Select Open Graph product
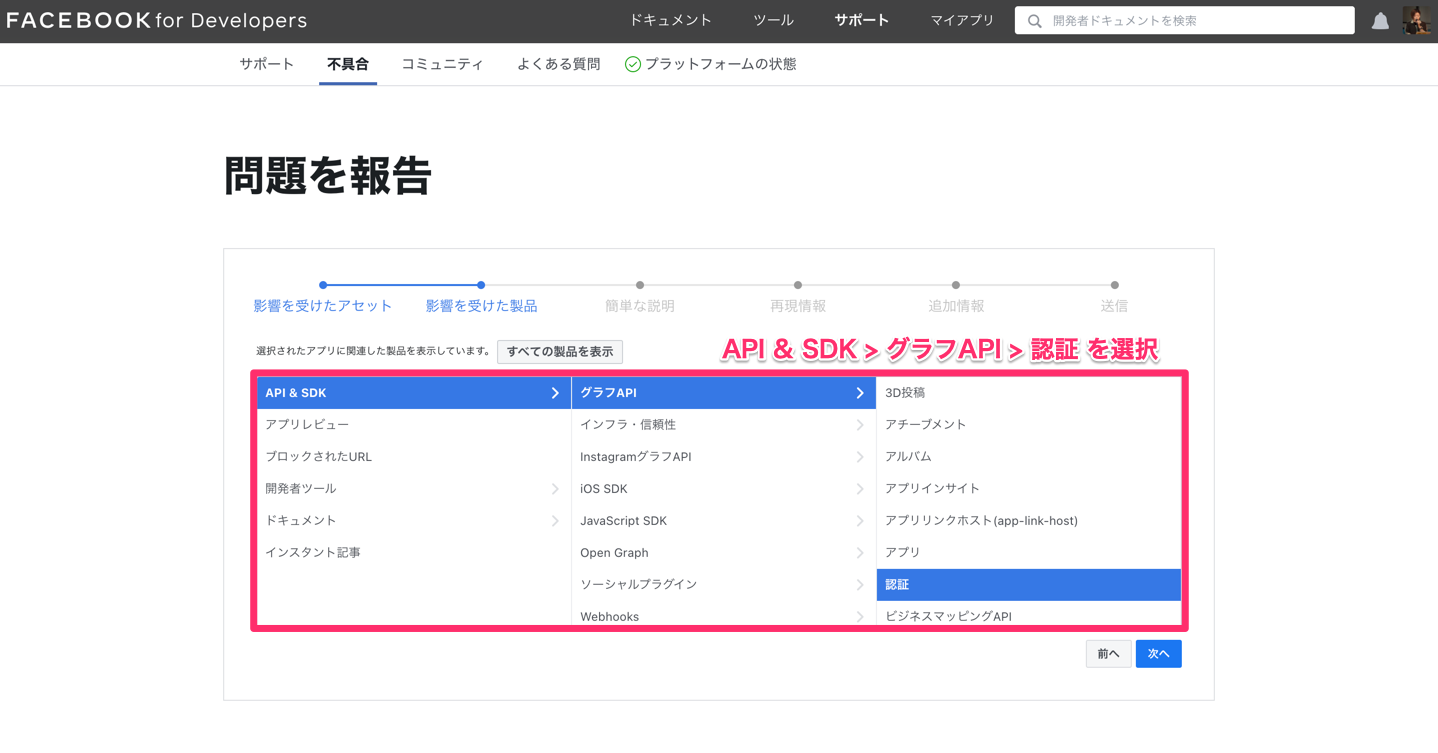 tap(723, 553)
